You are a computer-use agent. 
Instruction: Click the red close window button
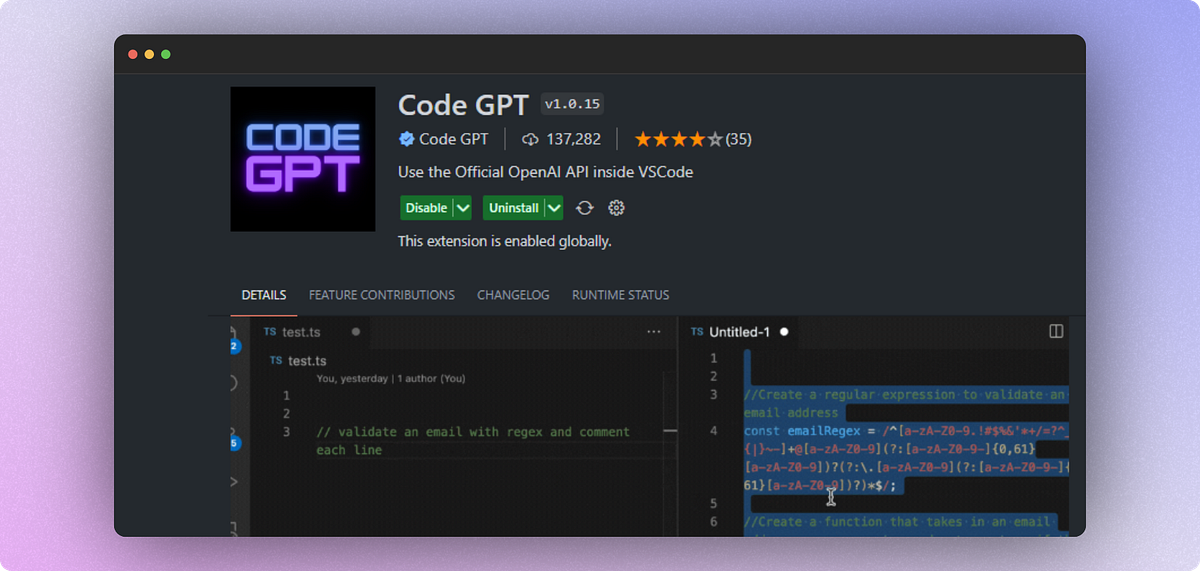133,54
